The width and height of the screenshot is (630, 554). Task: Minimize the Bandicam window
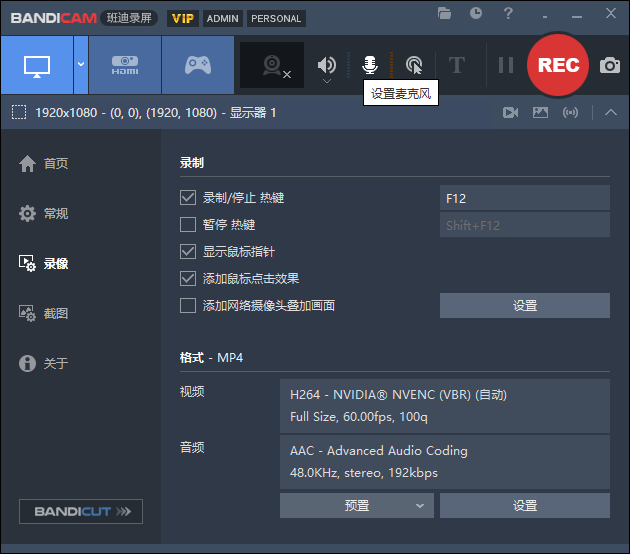577,16
